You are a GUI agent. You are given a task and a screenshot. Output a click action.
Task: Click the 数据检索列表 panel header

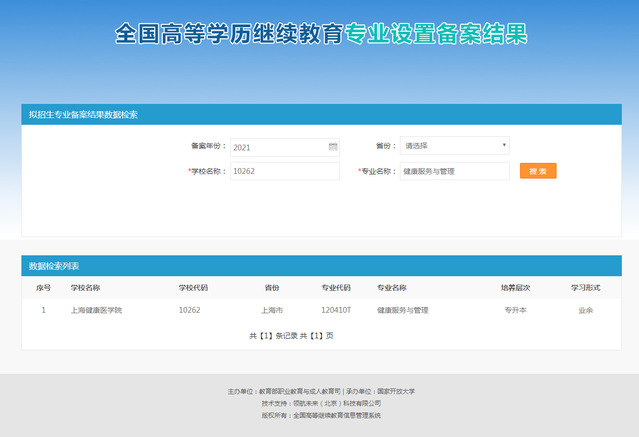tap(54, 266)
